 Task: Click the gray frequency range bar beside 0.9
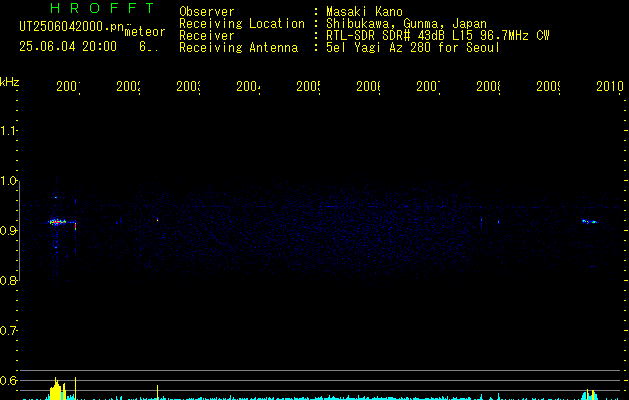[x=19, y=230]
